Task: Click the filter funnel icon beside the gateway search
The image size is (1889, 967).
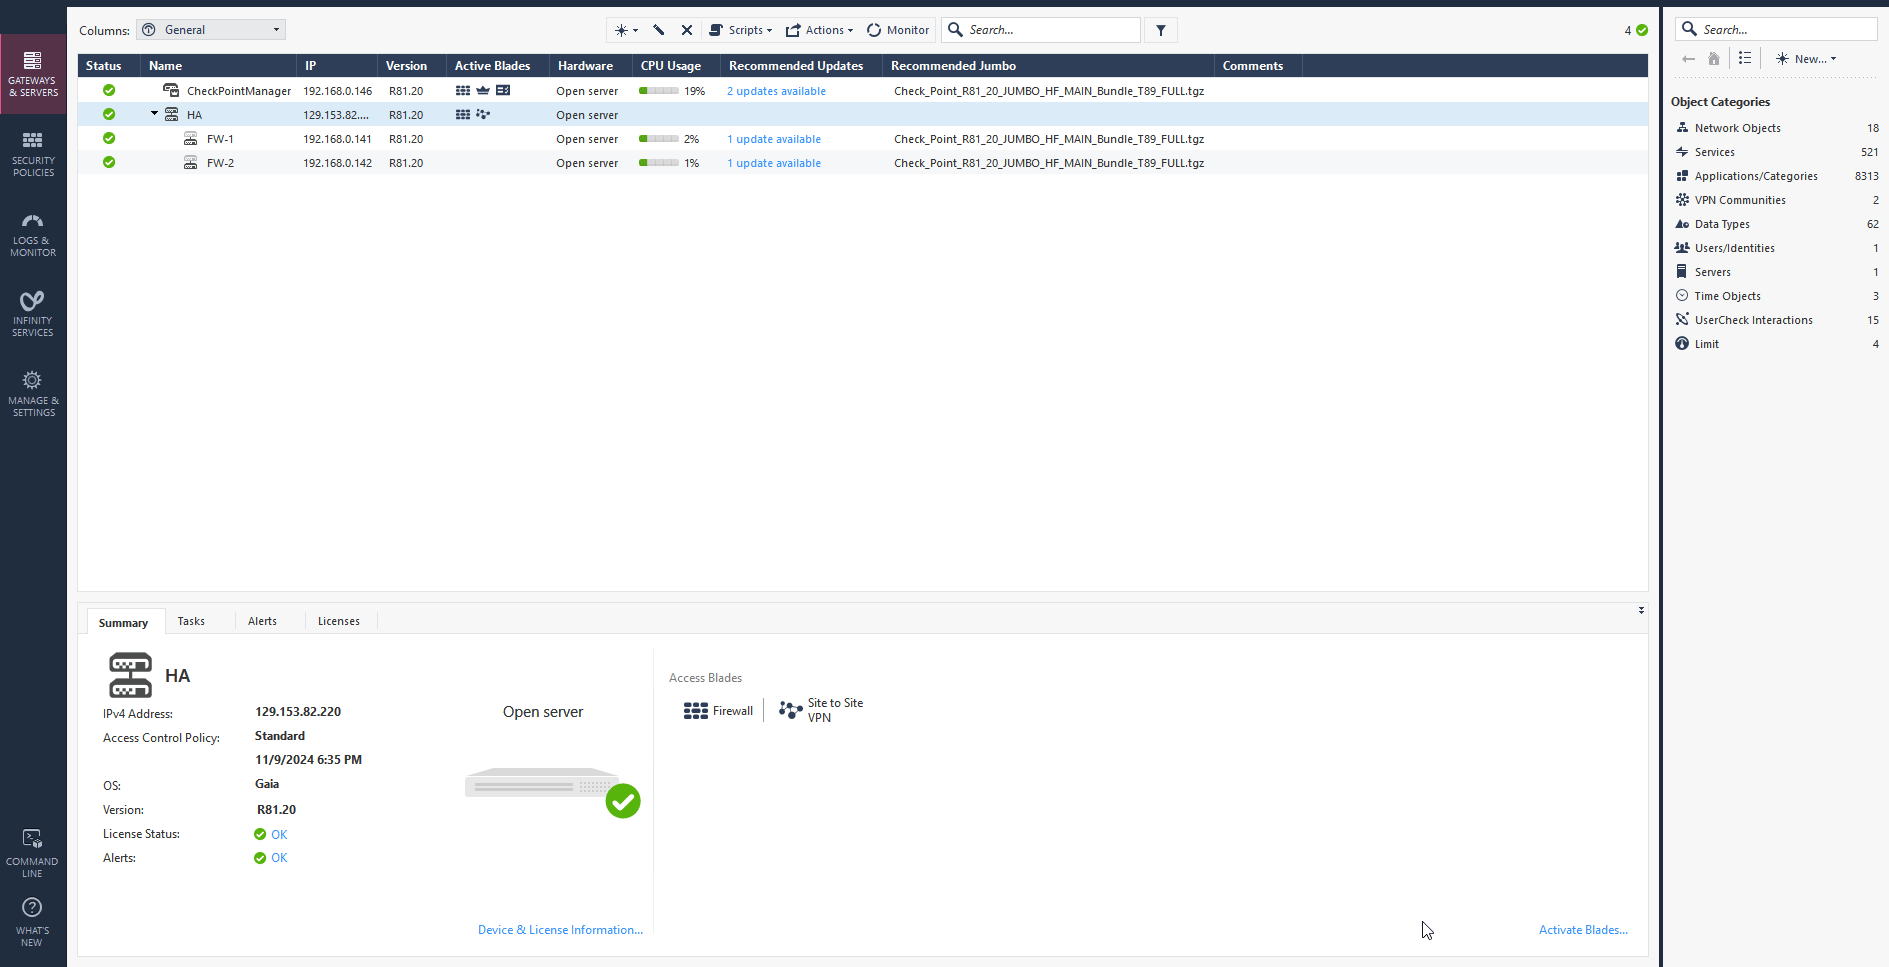Action: 1161,30
